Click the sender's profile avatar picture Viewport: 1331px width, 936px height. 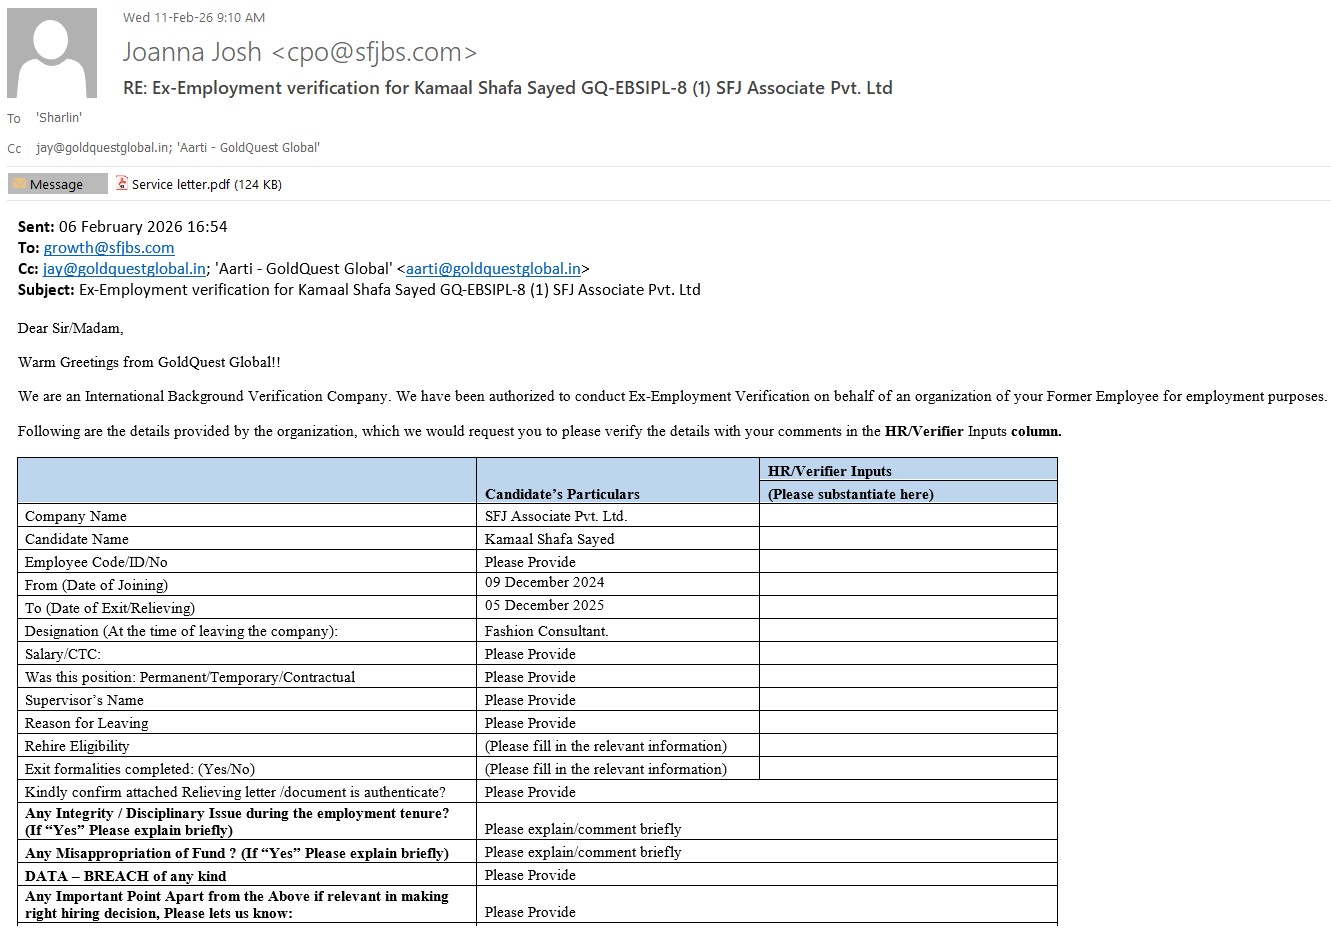[52, 53]
